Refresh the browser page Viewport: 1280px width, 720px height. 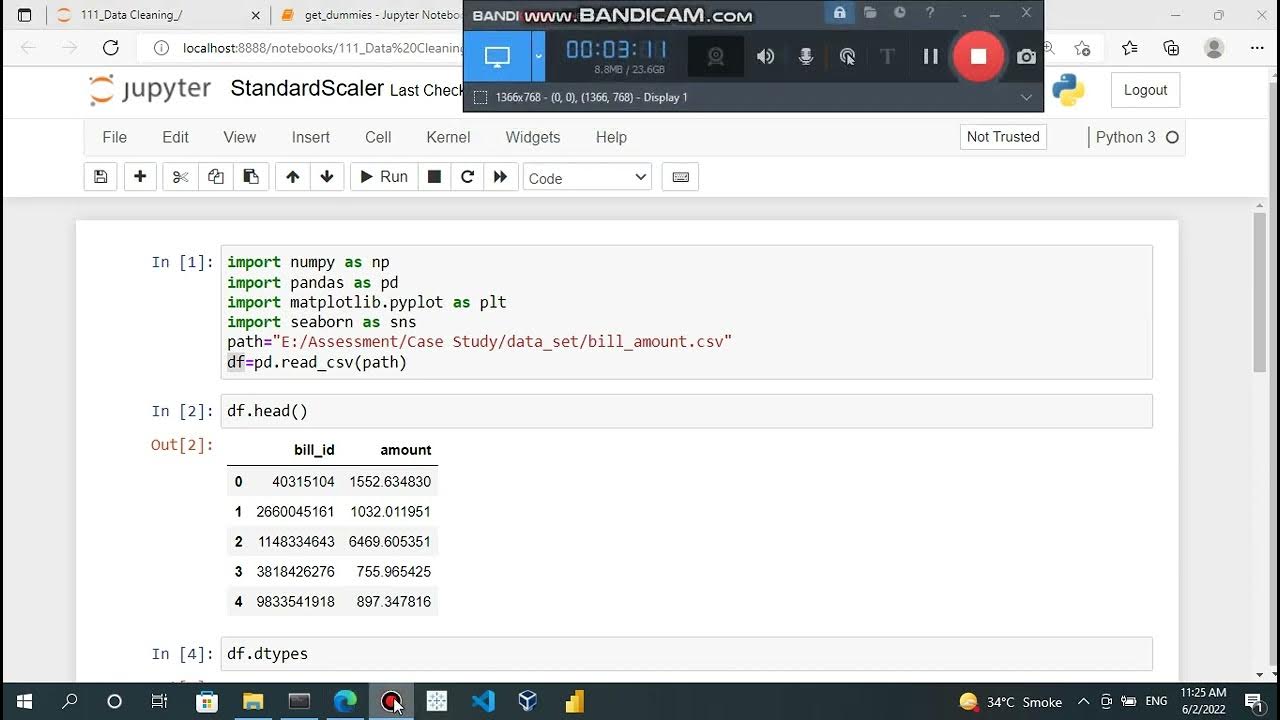point(111,48)
